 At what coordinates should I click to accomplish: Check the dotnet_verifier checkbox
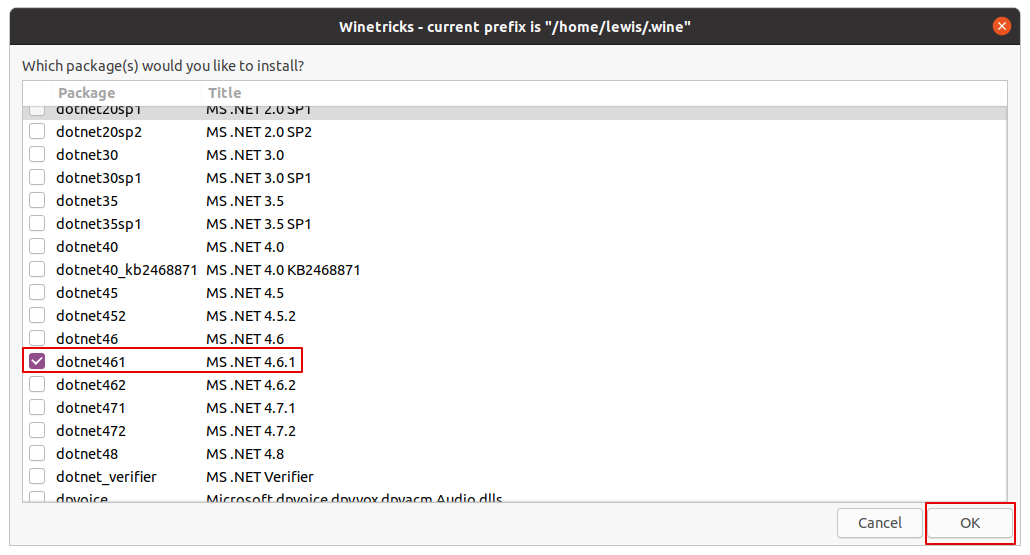click(x=37, y=476)
